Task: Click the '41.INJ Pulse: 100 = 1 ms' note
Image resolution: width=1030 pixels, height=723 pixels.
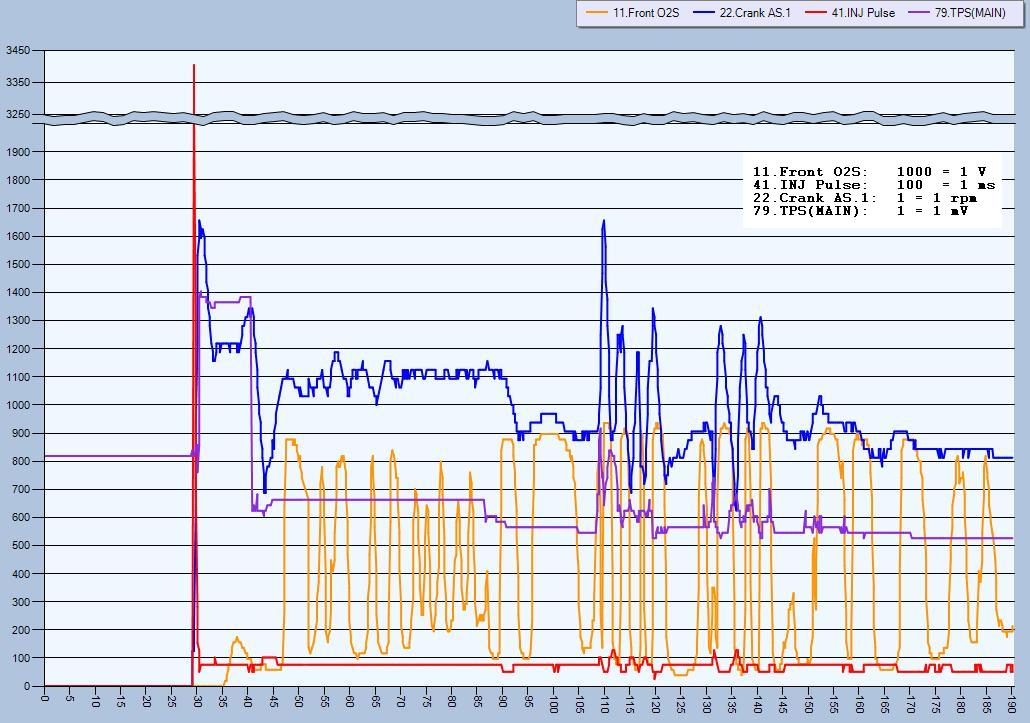Action: point(874,185)
